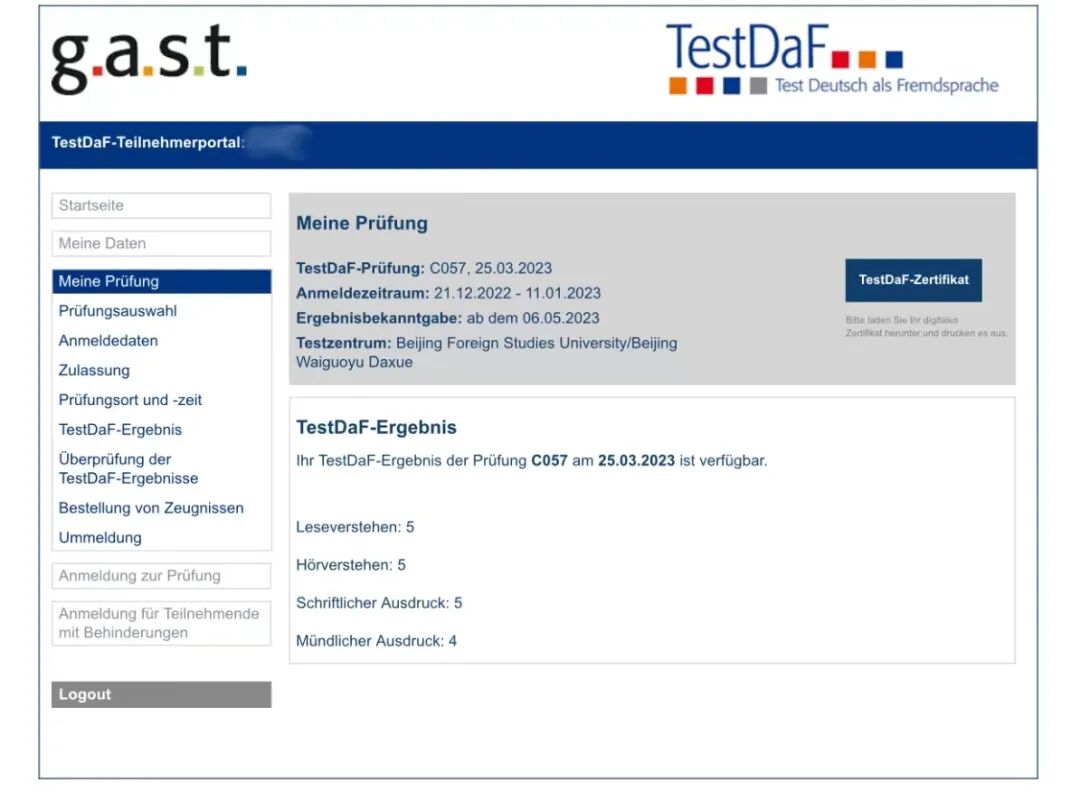Image resolution: width=1080 pixels, height=812 pixels.
Task: Click the Testzentrum Beijing Foreign Studies text
Action: (x=487, y=353)
